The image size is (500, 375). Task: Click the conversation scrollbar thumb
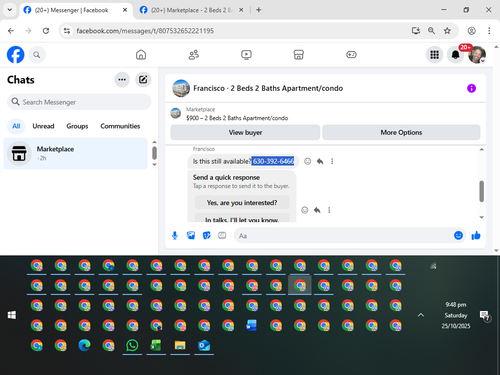pyautogui.click(x=482, y=191)
